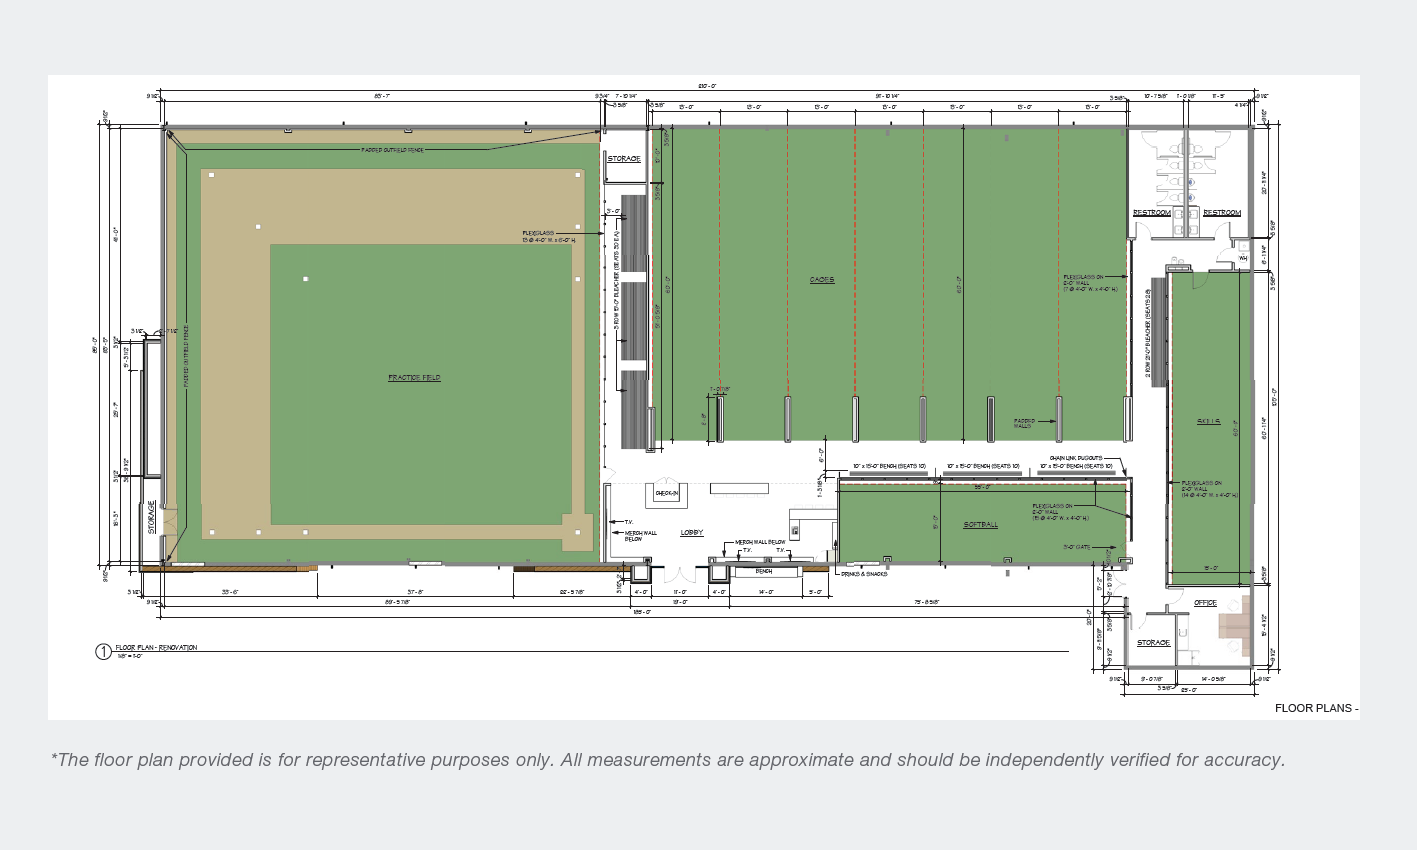This screenshot has width=1417, height=850.
Task: Click the Floor Plan - Renovation title
Action: [x=156, y=648]
